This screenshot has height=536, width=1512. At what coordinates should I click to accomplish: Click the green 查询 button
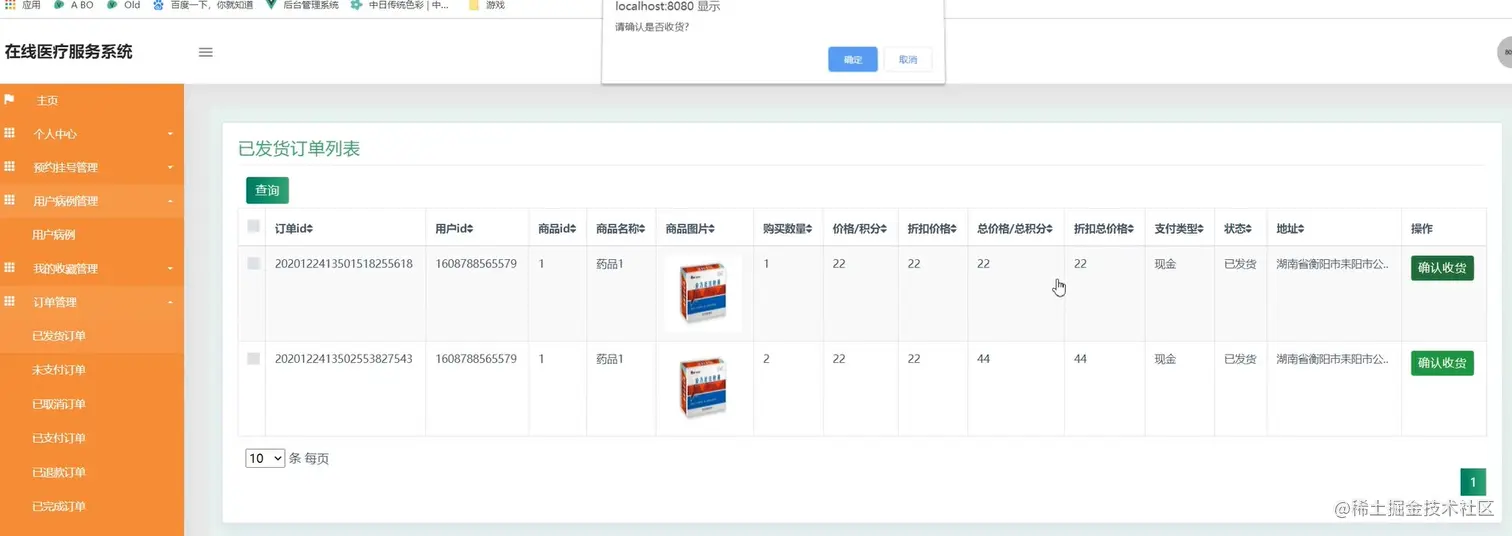click(267, 190)
